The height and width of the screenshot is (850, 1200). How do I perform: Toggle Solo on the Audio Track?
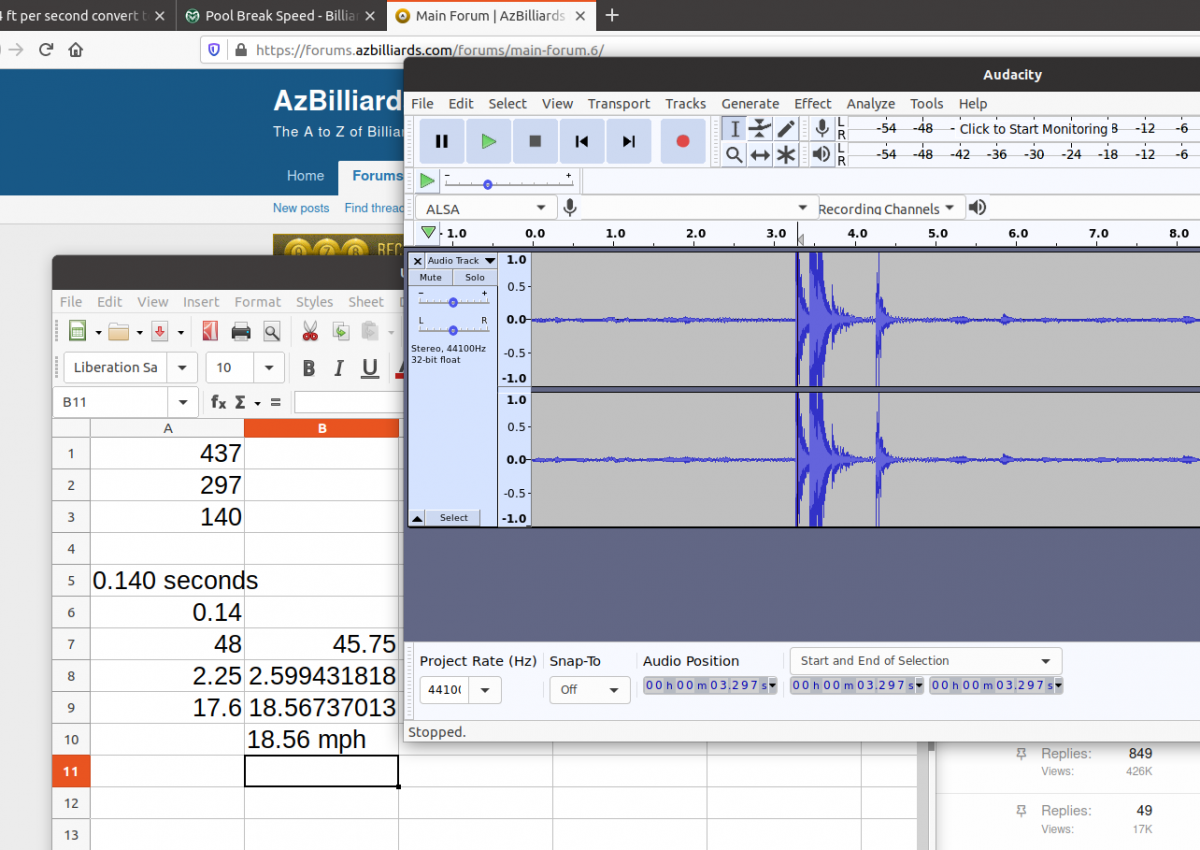(475, 277)
